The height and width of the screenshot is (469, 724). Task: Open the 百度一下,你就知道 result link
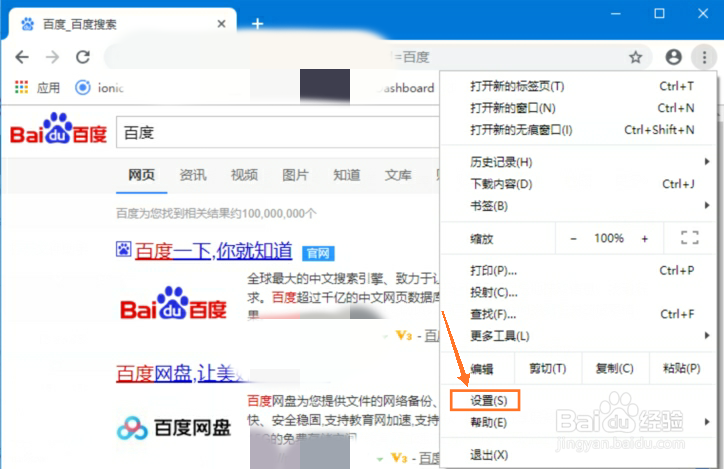tap(214, 251)
